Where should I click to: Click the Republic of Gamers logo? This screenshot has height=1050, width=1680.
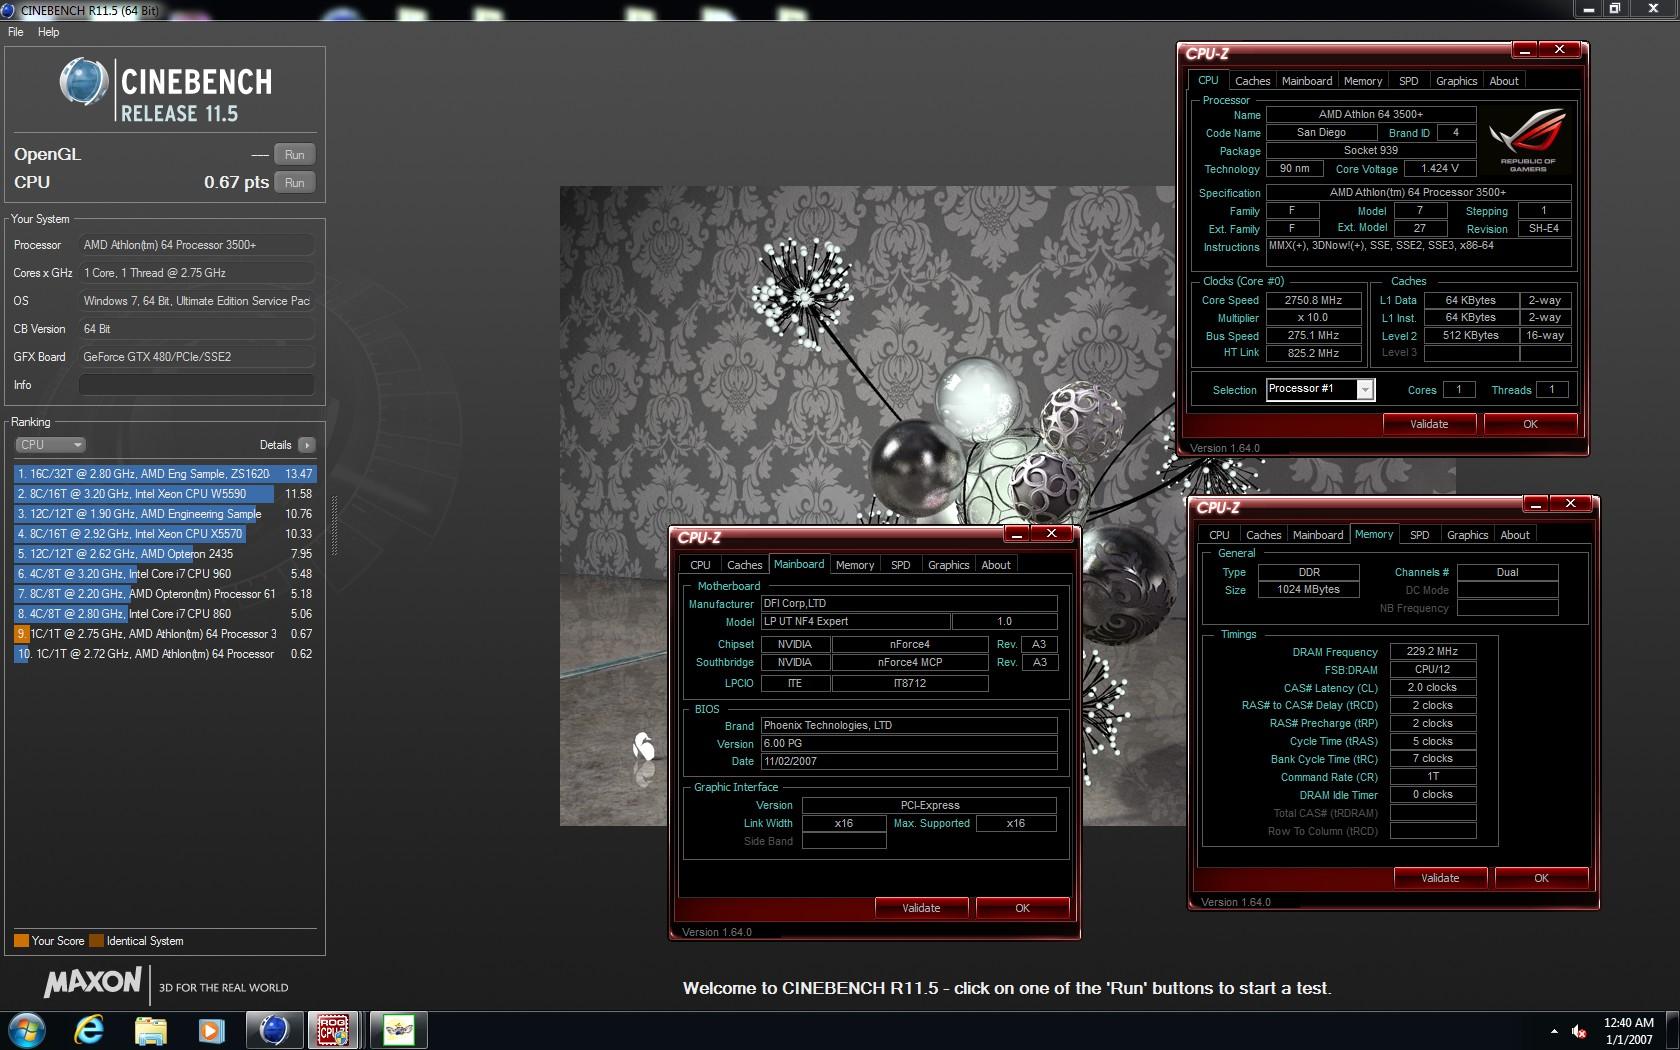(x=1528, y=140)
